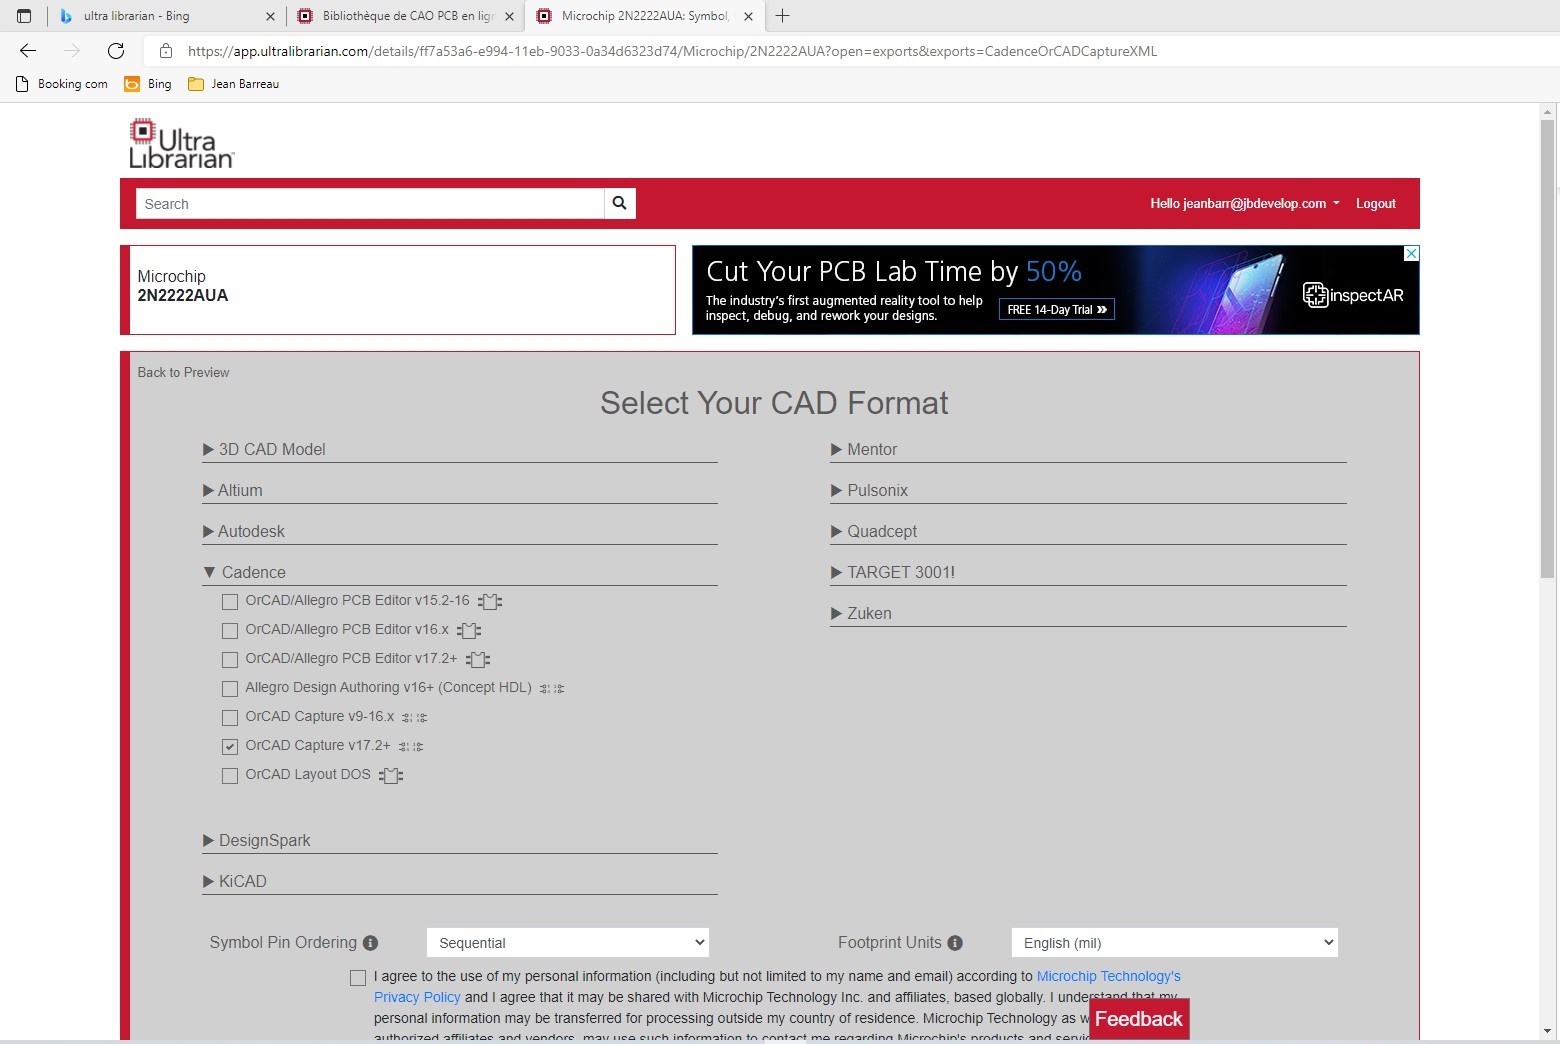Open a new browser tab

tap(782, 16)
